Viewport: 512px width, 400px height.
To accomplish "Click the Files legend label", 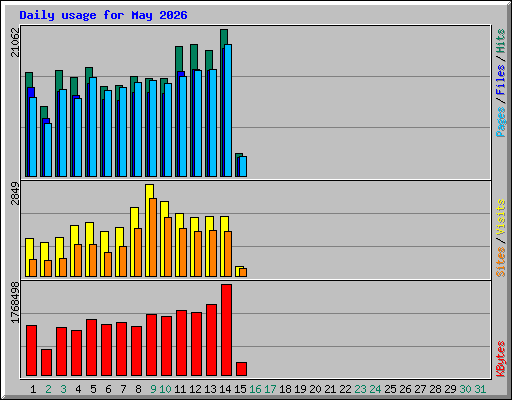I will coord(501,80).
